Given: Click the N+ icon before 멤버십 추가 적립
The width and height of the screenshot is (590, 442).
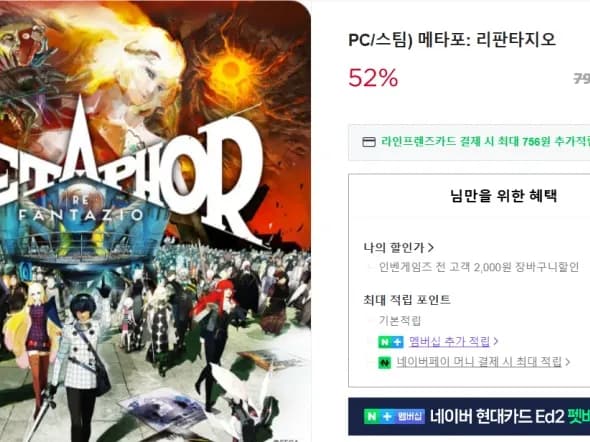Looking at the screenshot, I should (391, 342).
